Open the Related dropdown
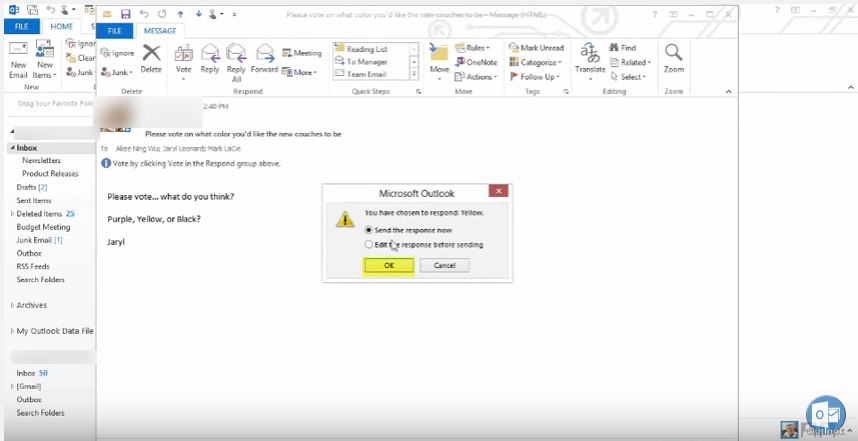 (x=630, y=62)
